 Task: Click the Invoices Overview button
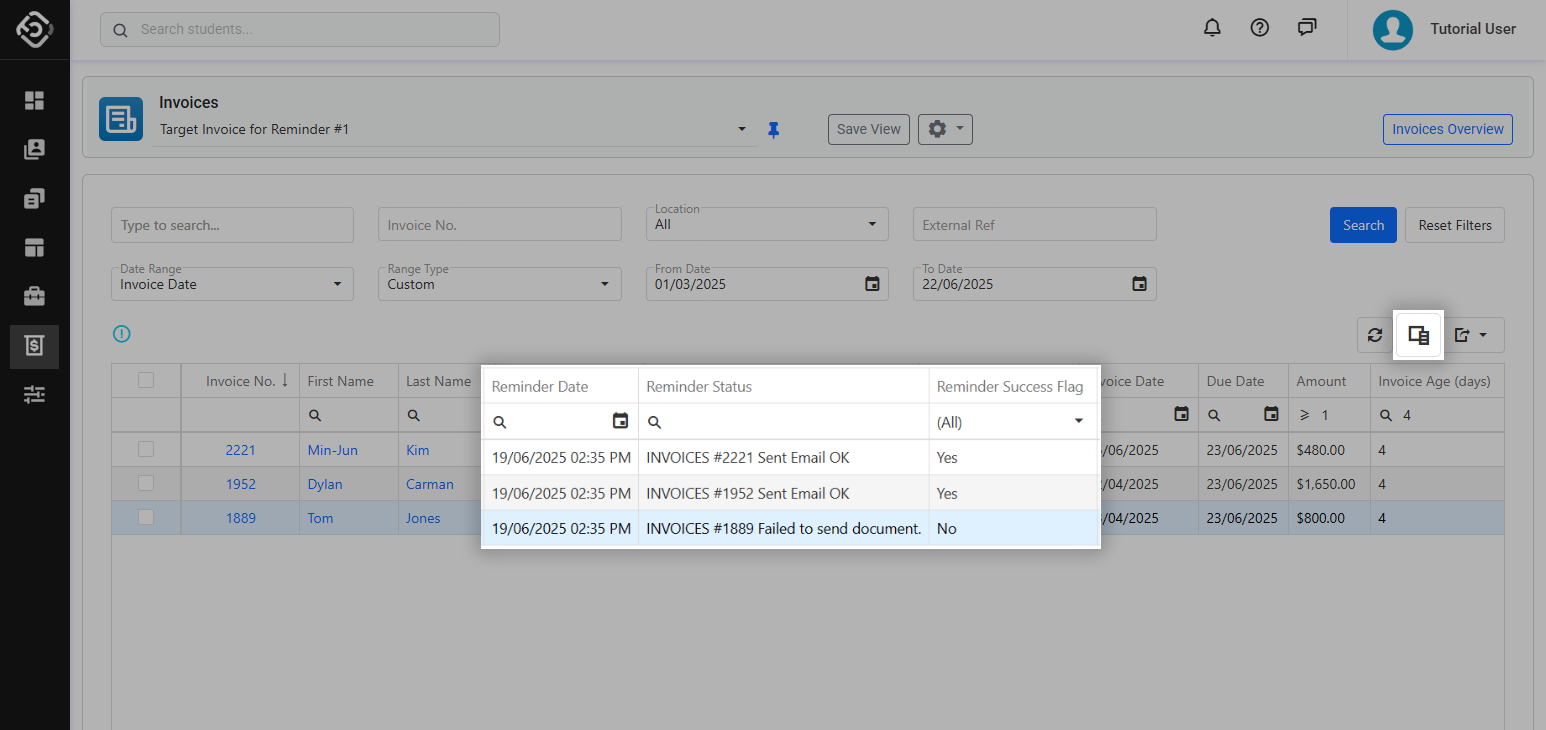(x=1447, y=129)
